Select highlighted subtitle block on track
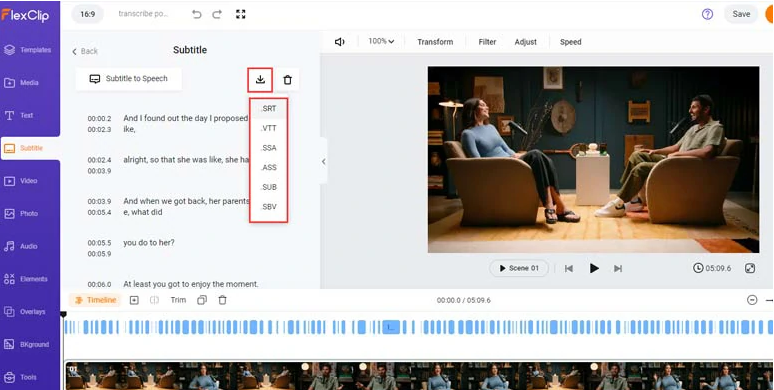This screenshot has height=390, width=774. pos(391,327)
